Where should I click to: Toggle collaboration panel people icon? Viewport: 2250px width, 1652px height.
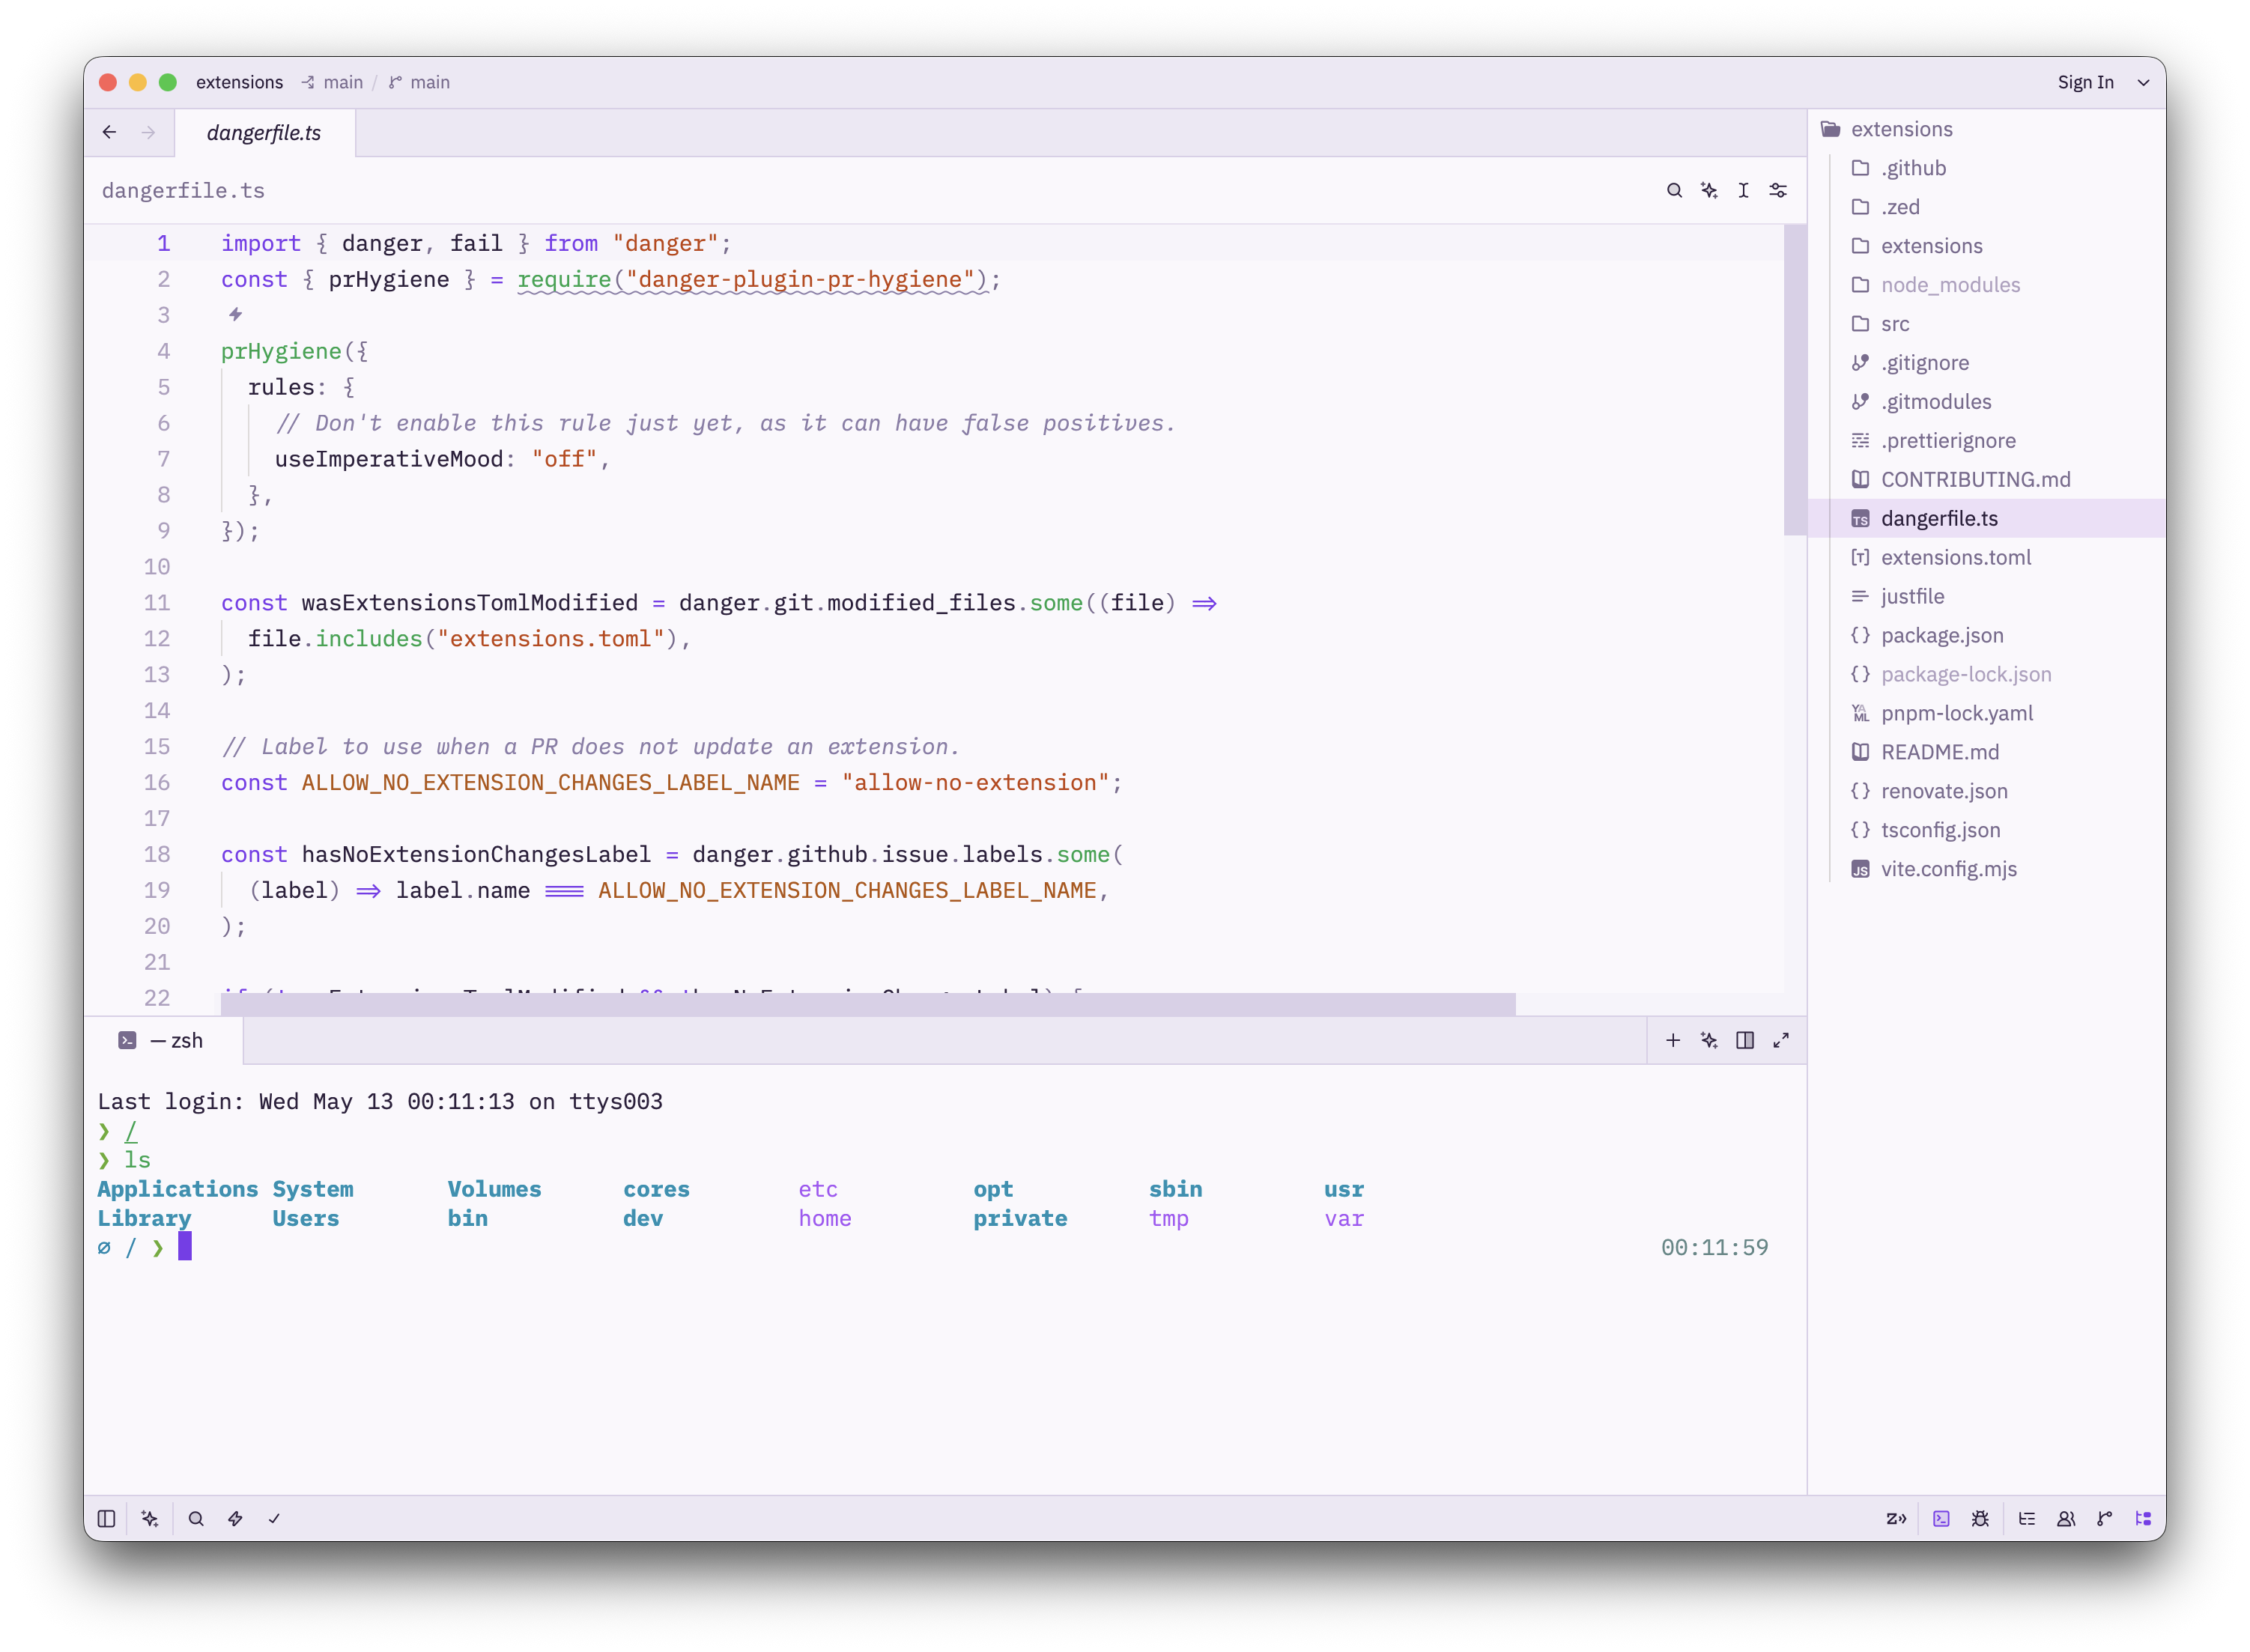pos(2066,1518)
